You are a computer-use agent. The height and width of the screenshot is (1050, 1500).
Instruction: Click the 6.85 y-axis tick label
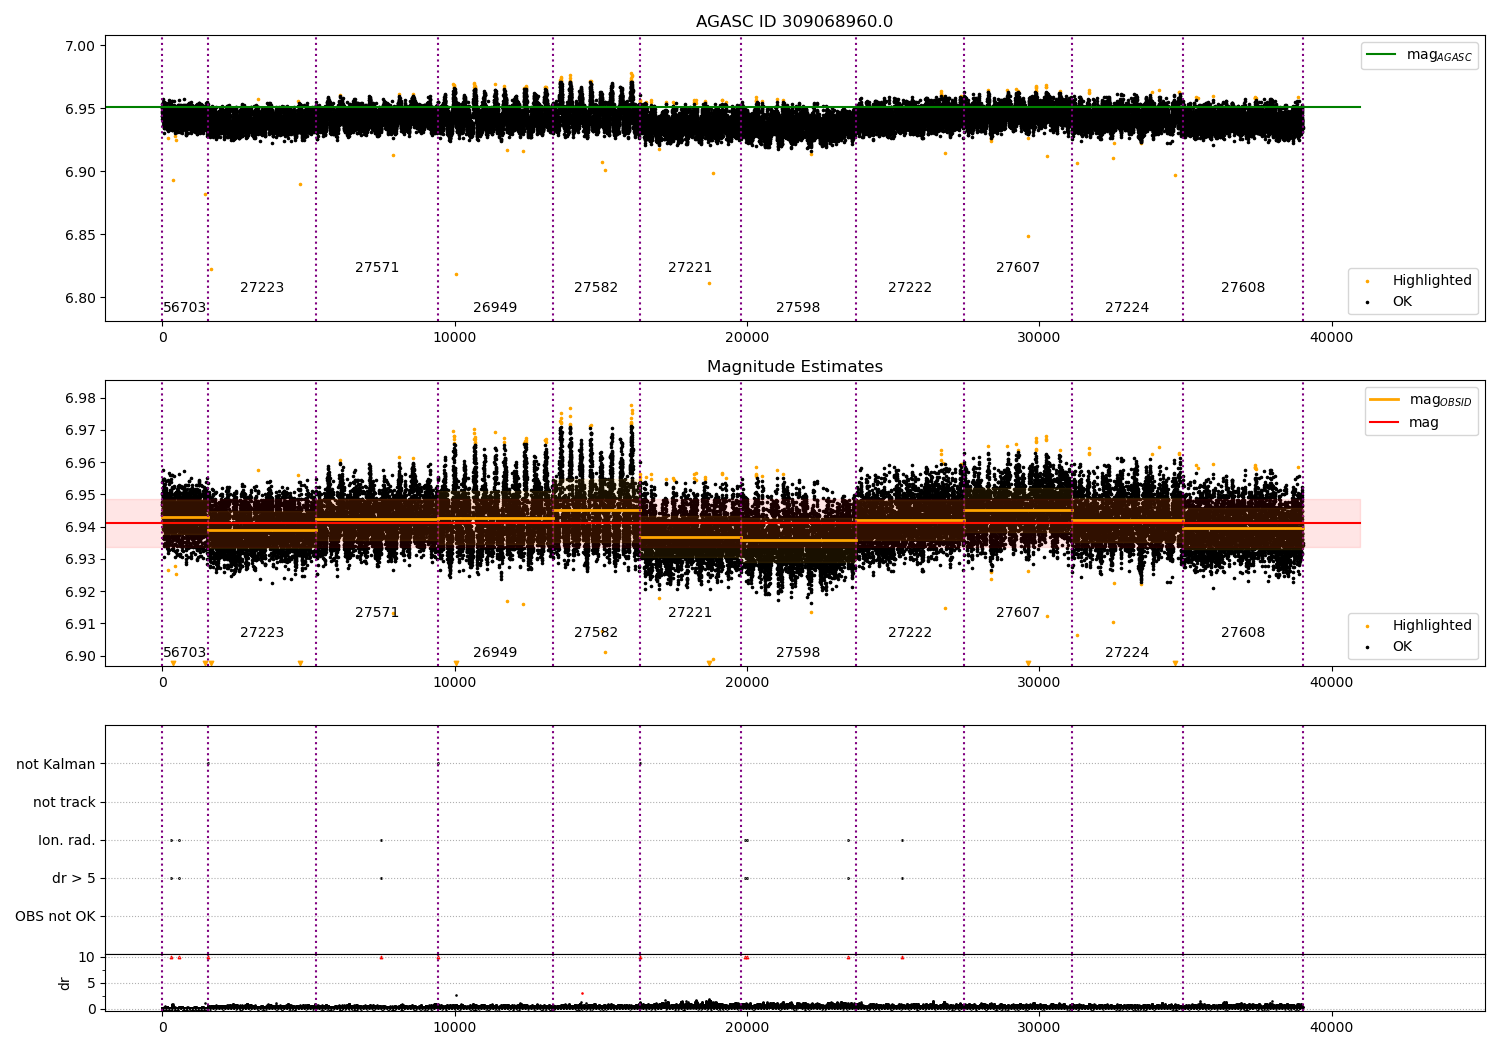[80, 235]
